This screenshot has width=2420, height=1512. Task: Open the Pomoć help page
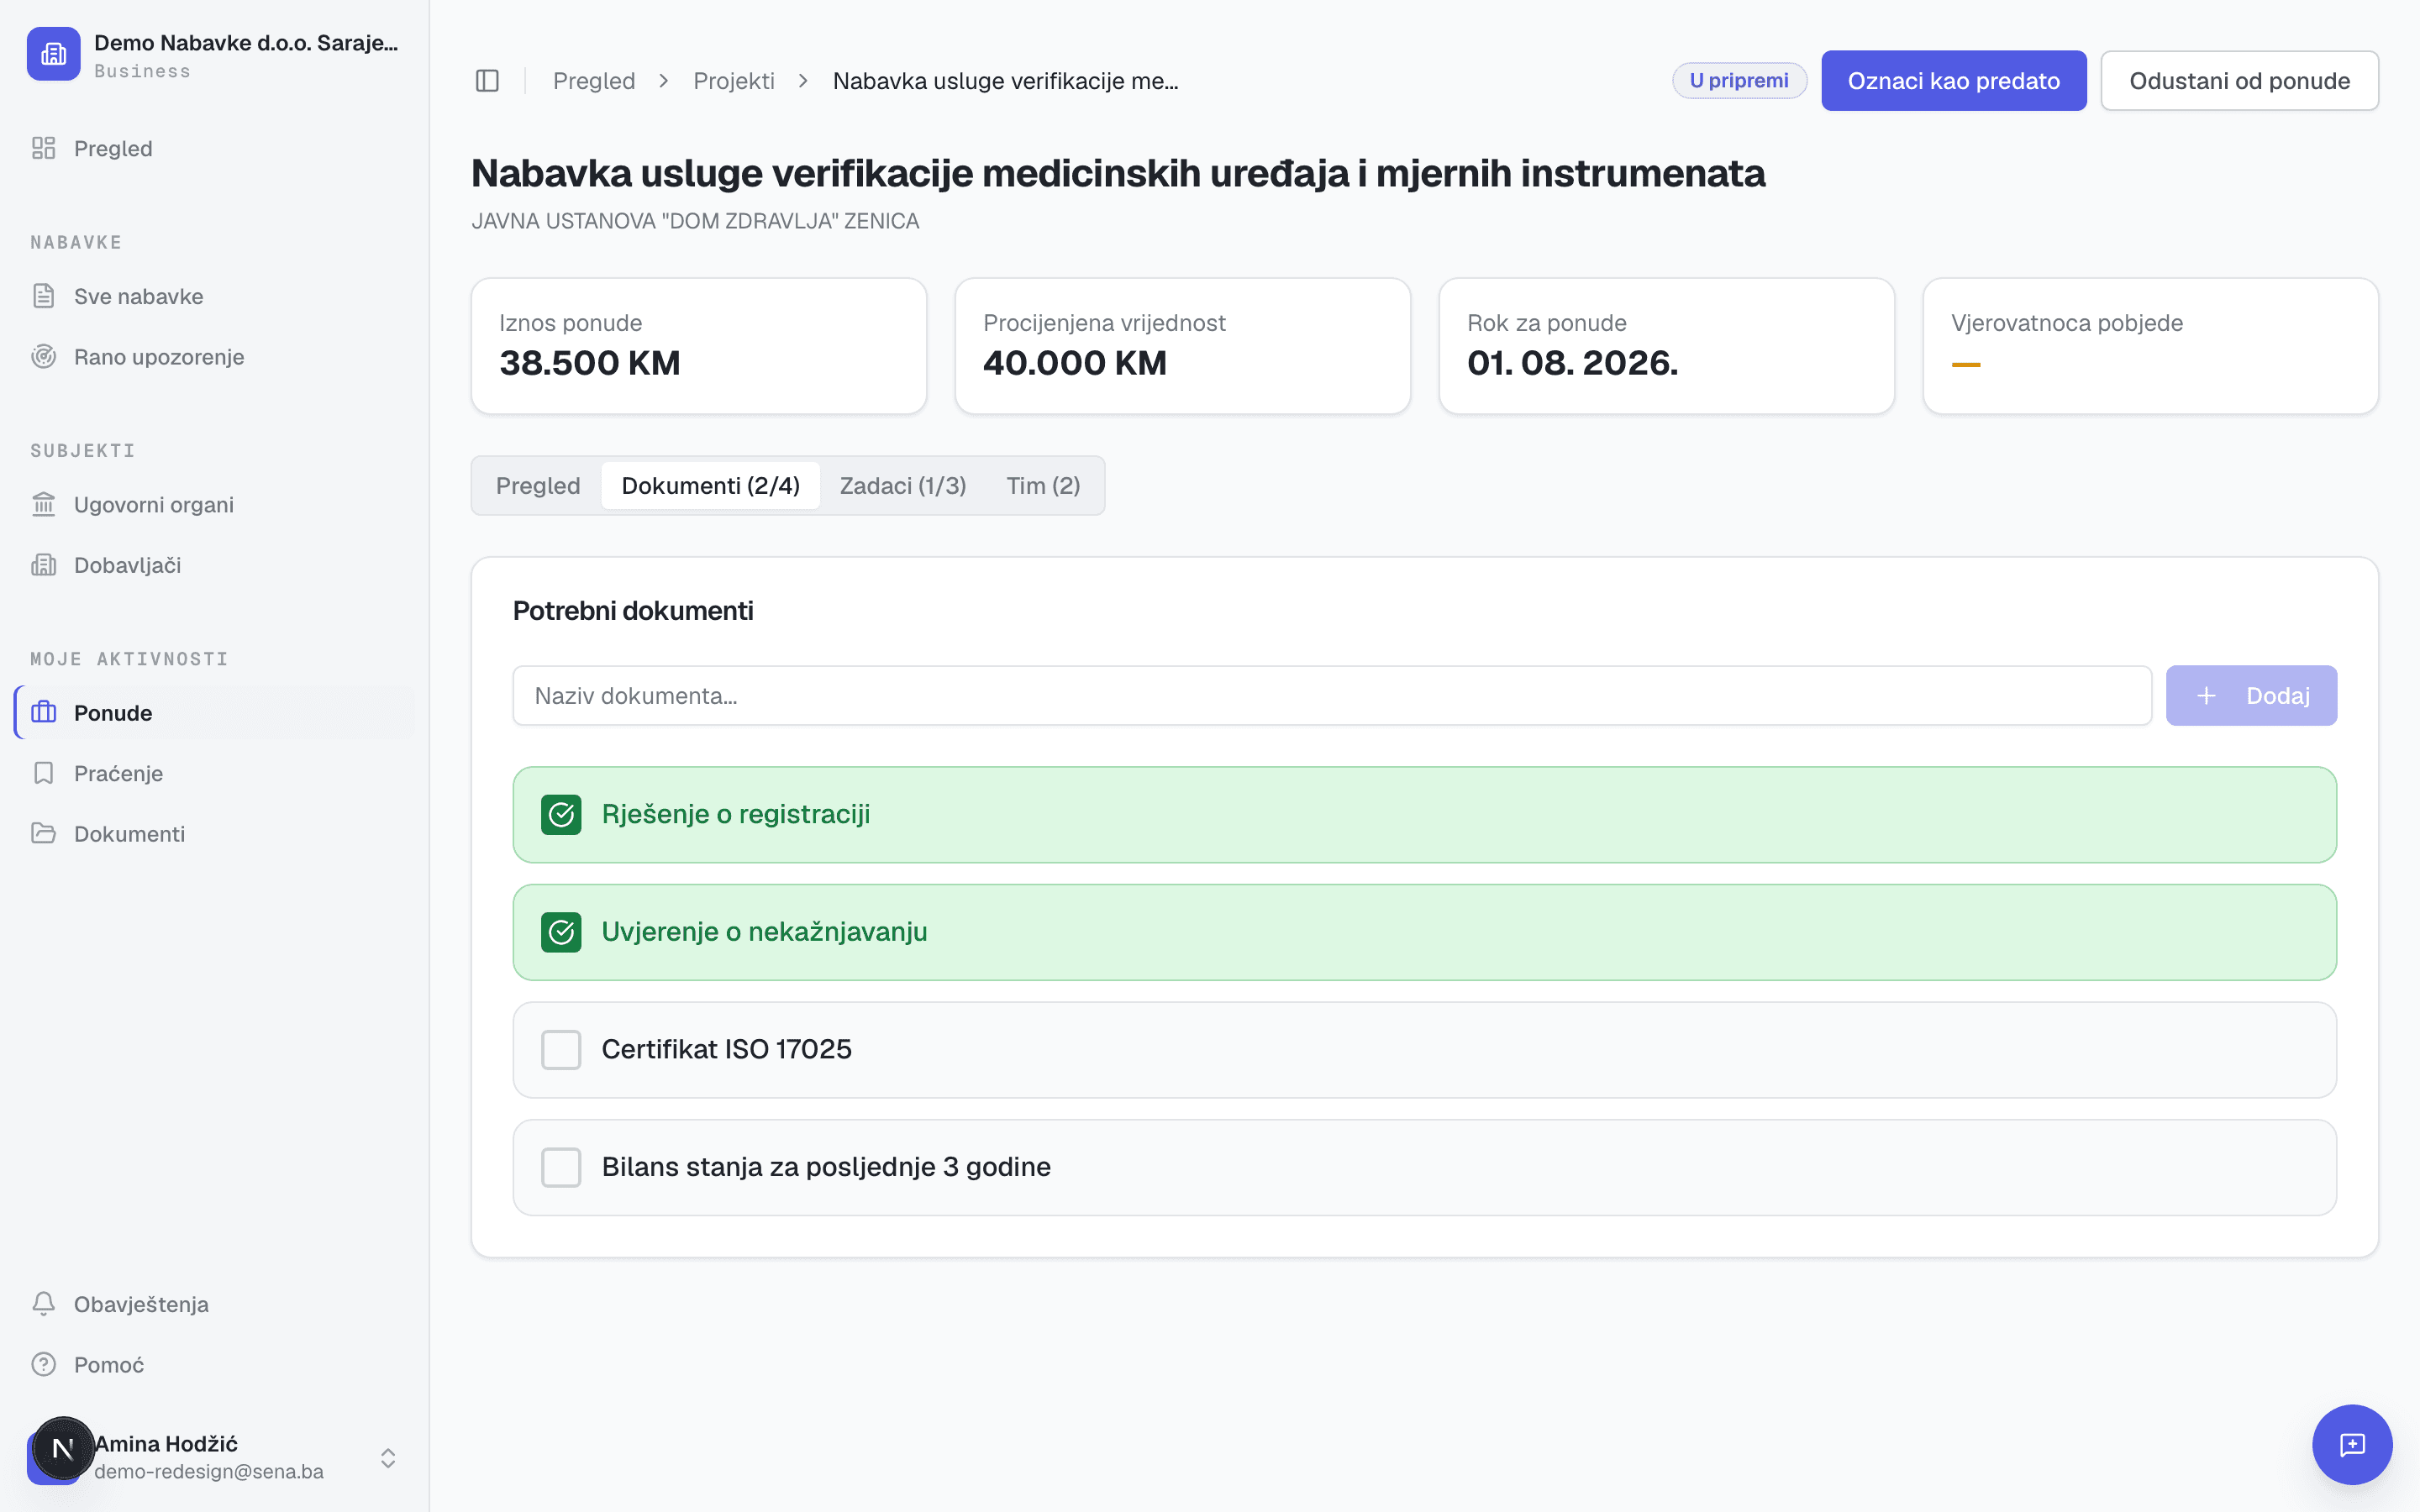(x=214, y=1365)
